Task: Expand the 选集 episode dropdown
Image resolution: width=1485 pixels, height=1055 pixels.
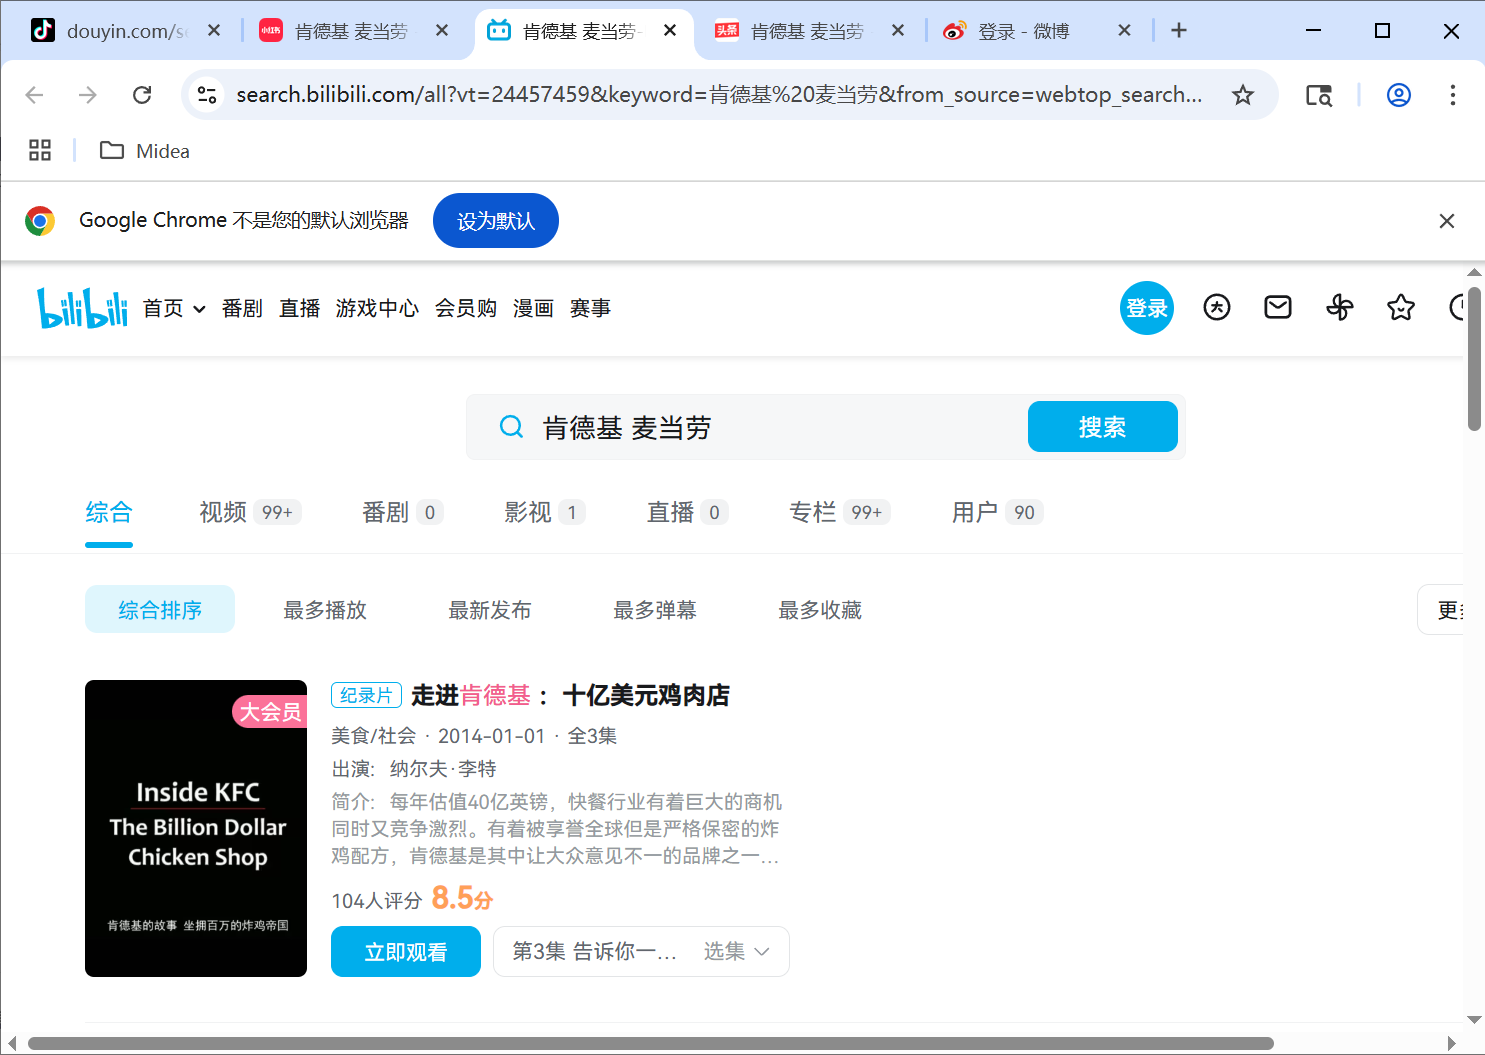Action: coord(737,951)
